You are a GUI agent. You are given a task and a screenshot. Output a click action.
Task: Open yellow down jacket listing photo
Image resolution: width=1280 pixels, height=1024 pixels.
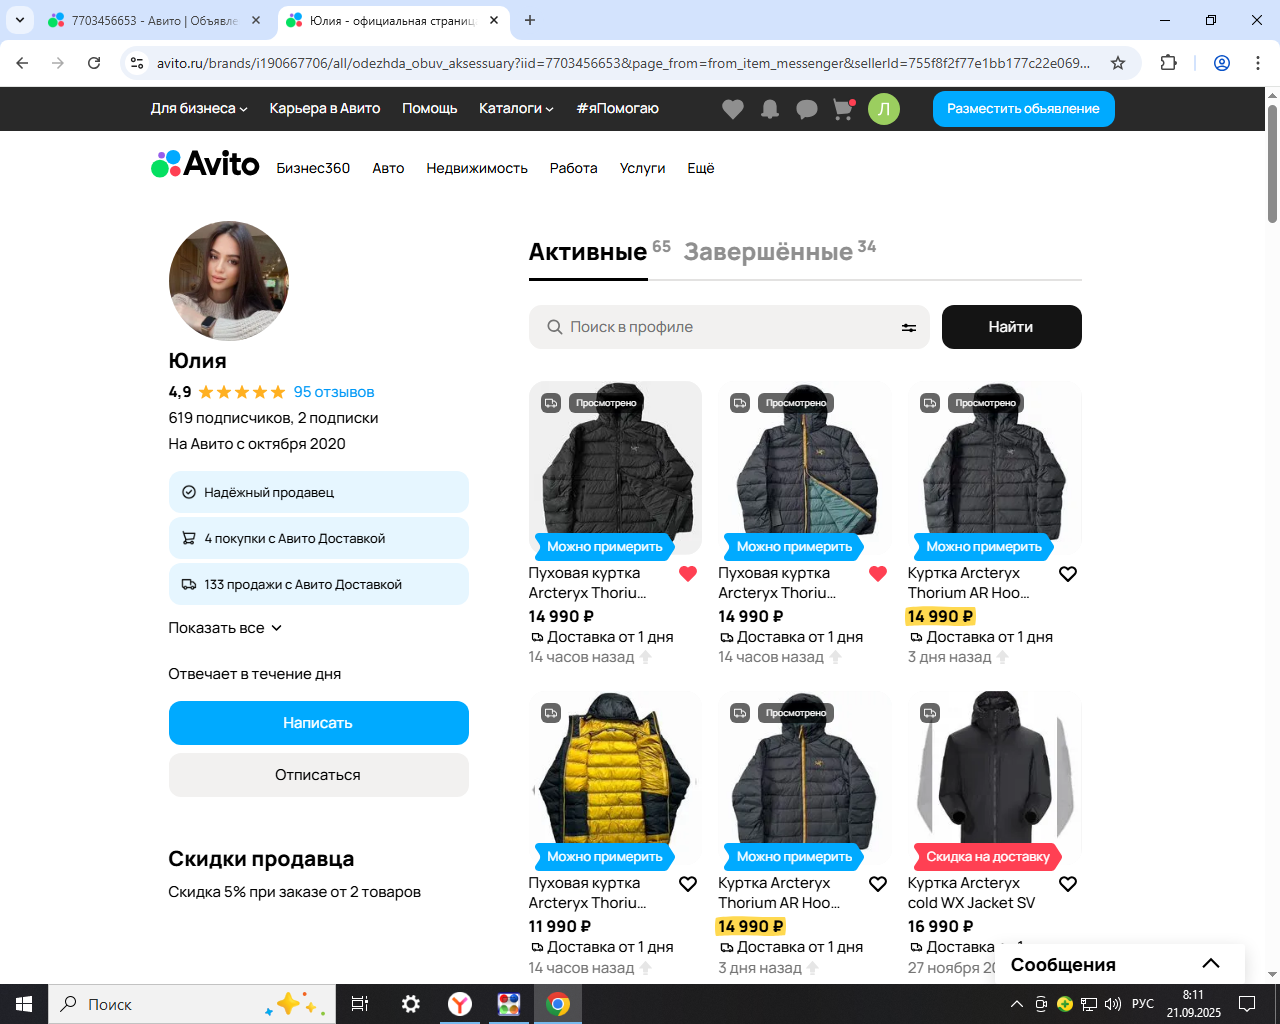coord(615,778)
